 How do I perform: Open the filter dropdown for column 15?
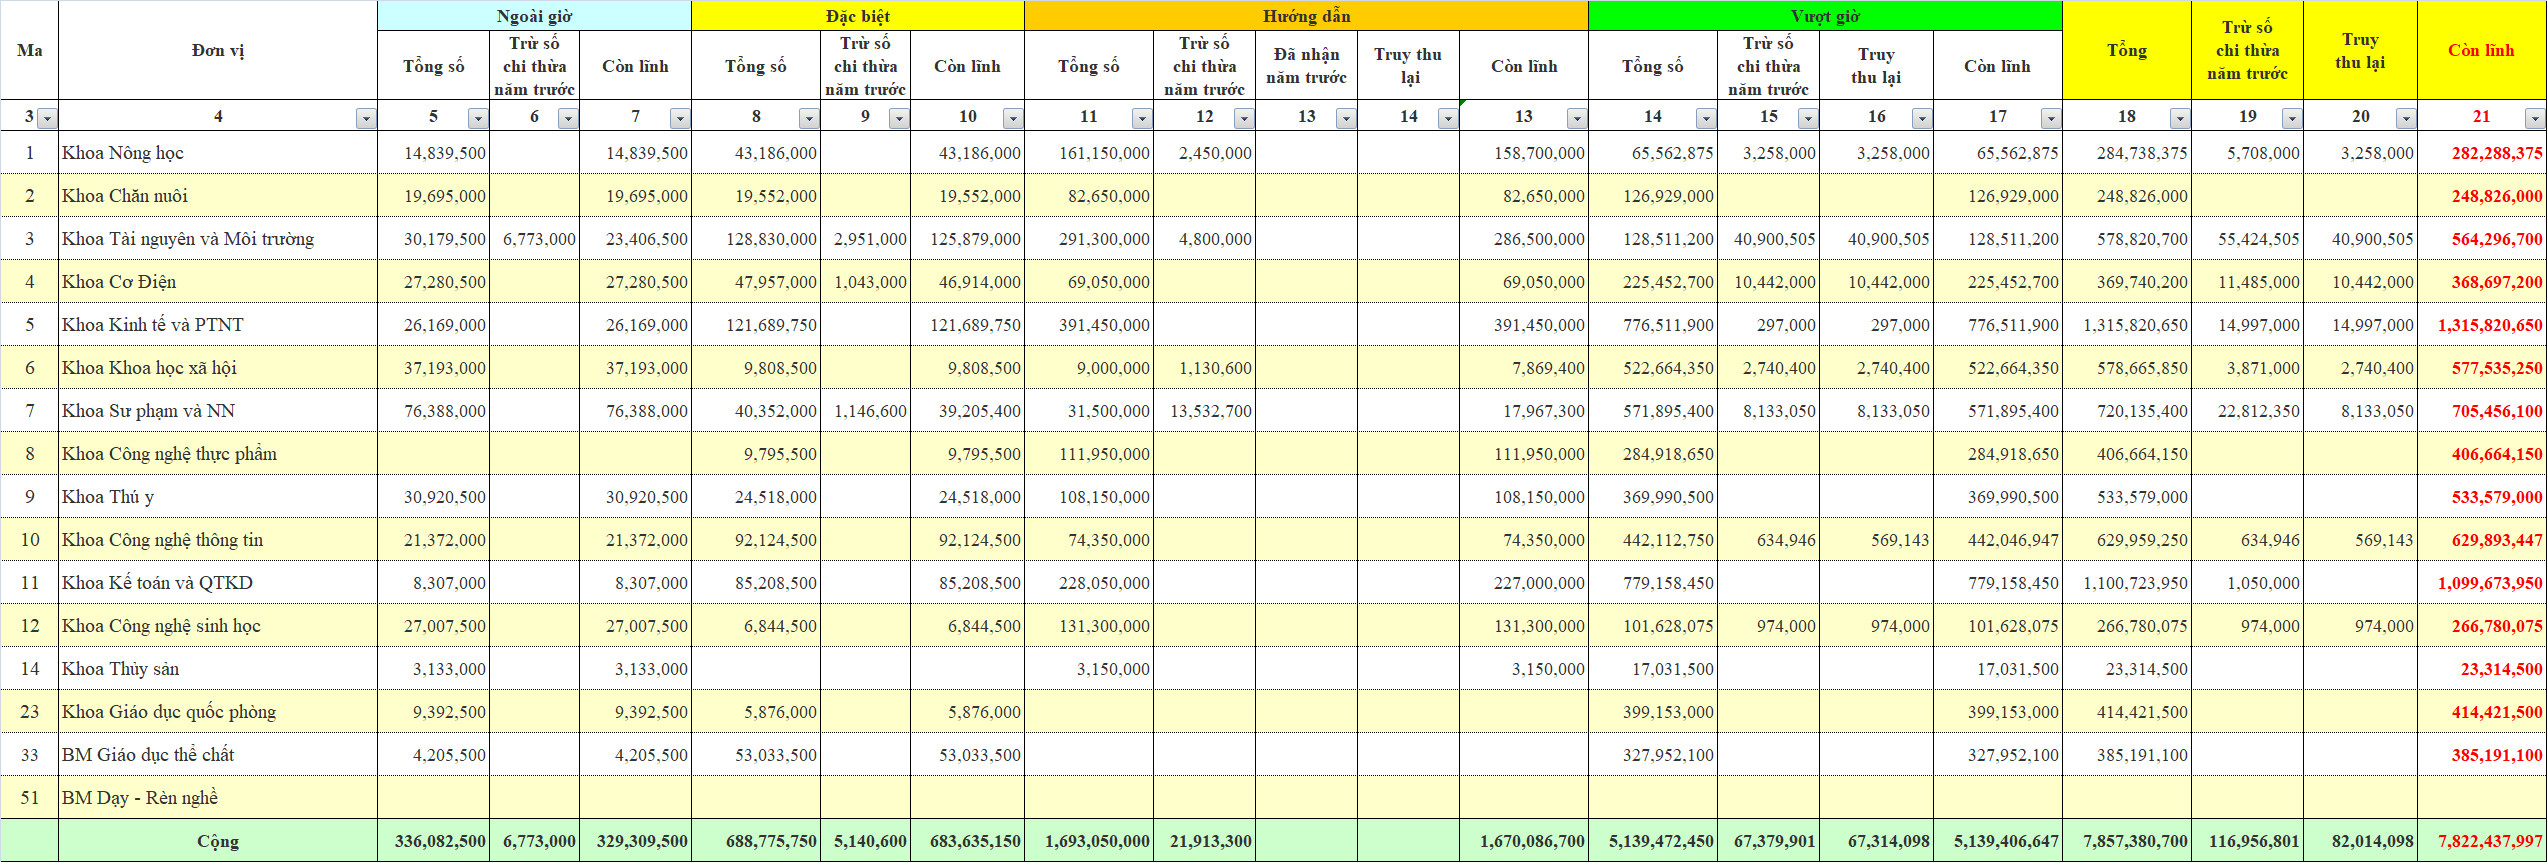pos(1808,118)
